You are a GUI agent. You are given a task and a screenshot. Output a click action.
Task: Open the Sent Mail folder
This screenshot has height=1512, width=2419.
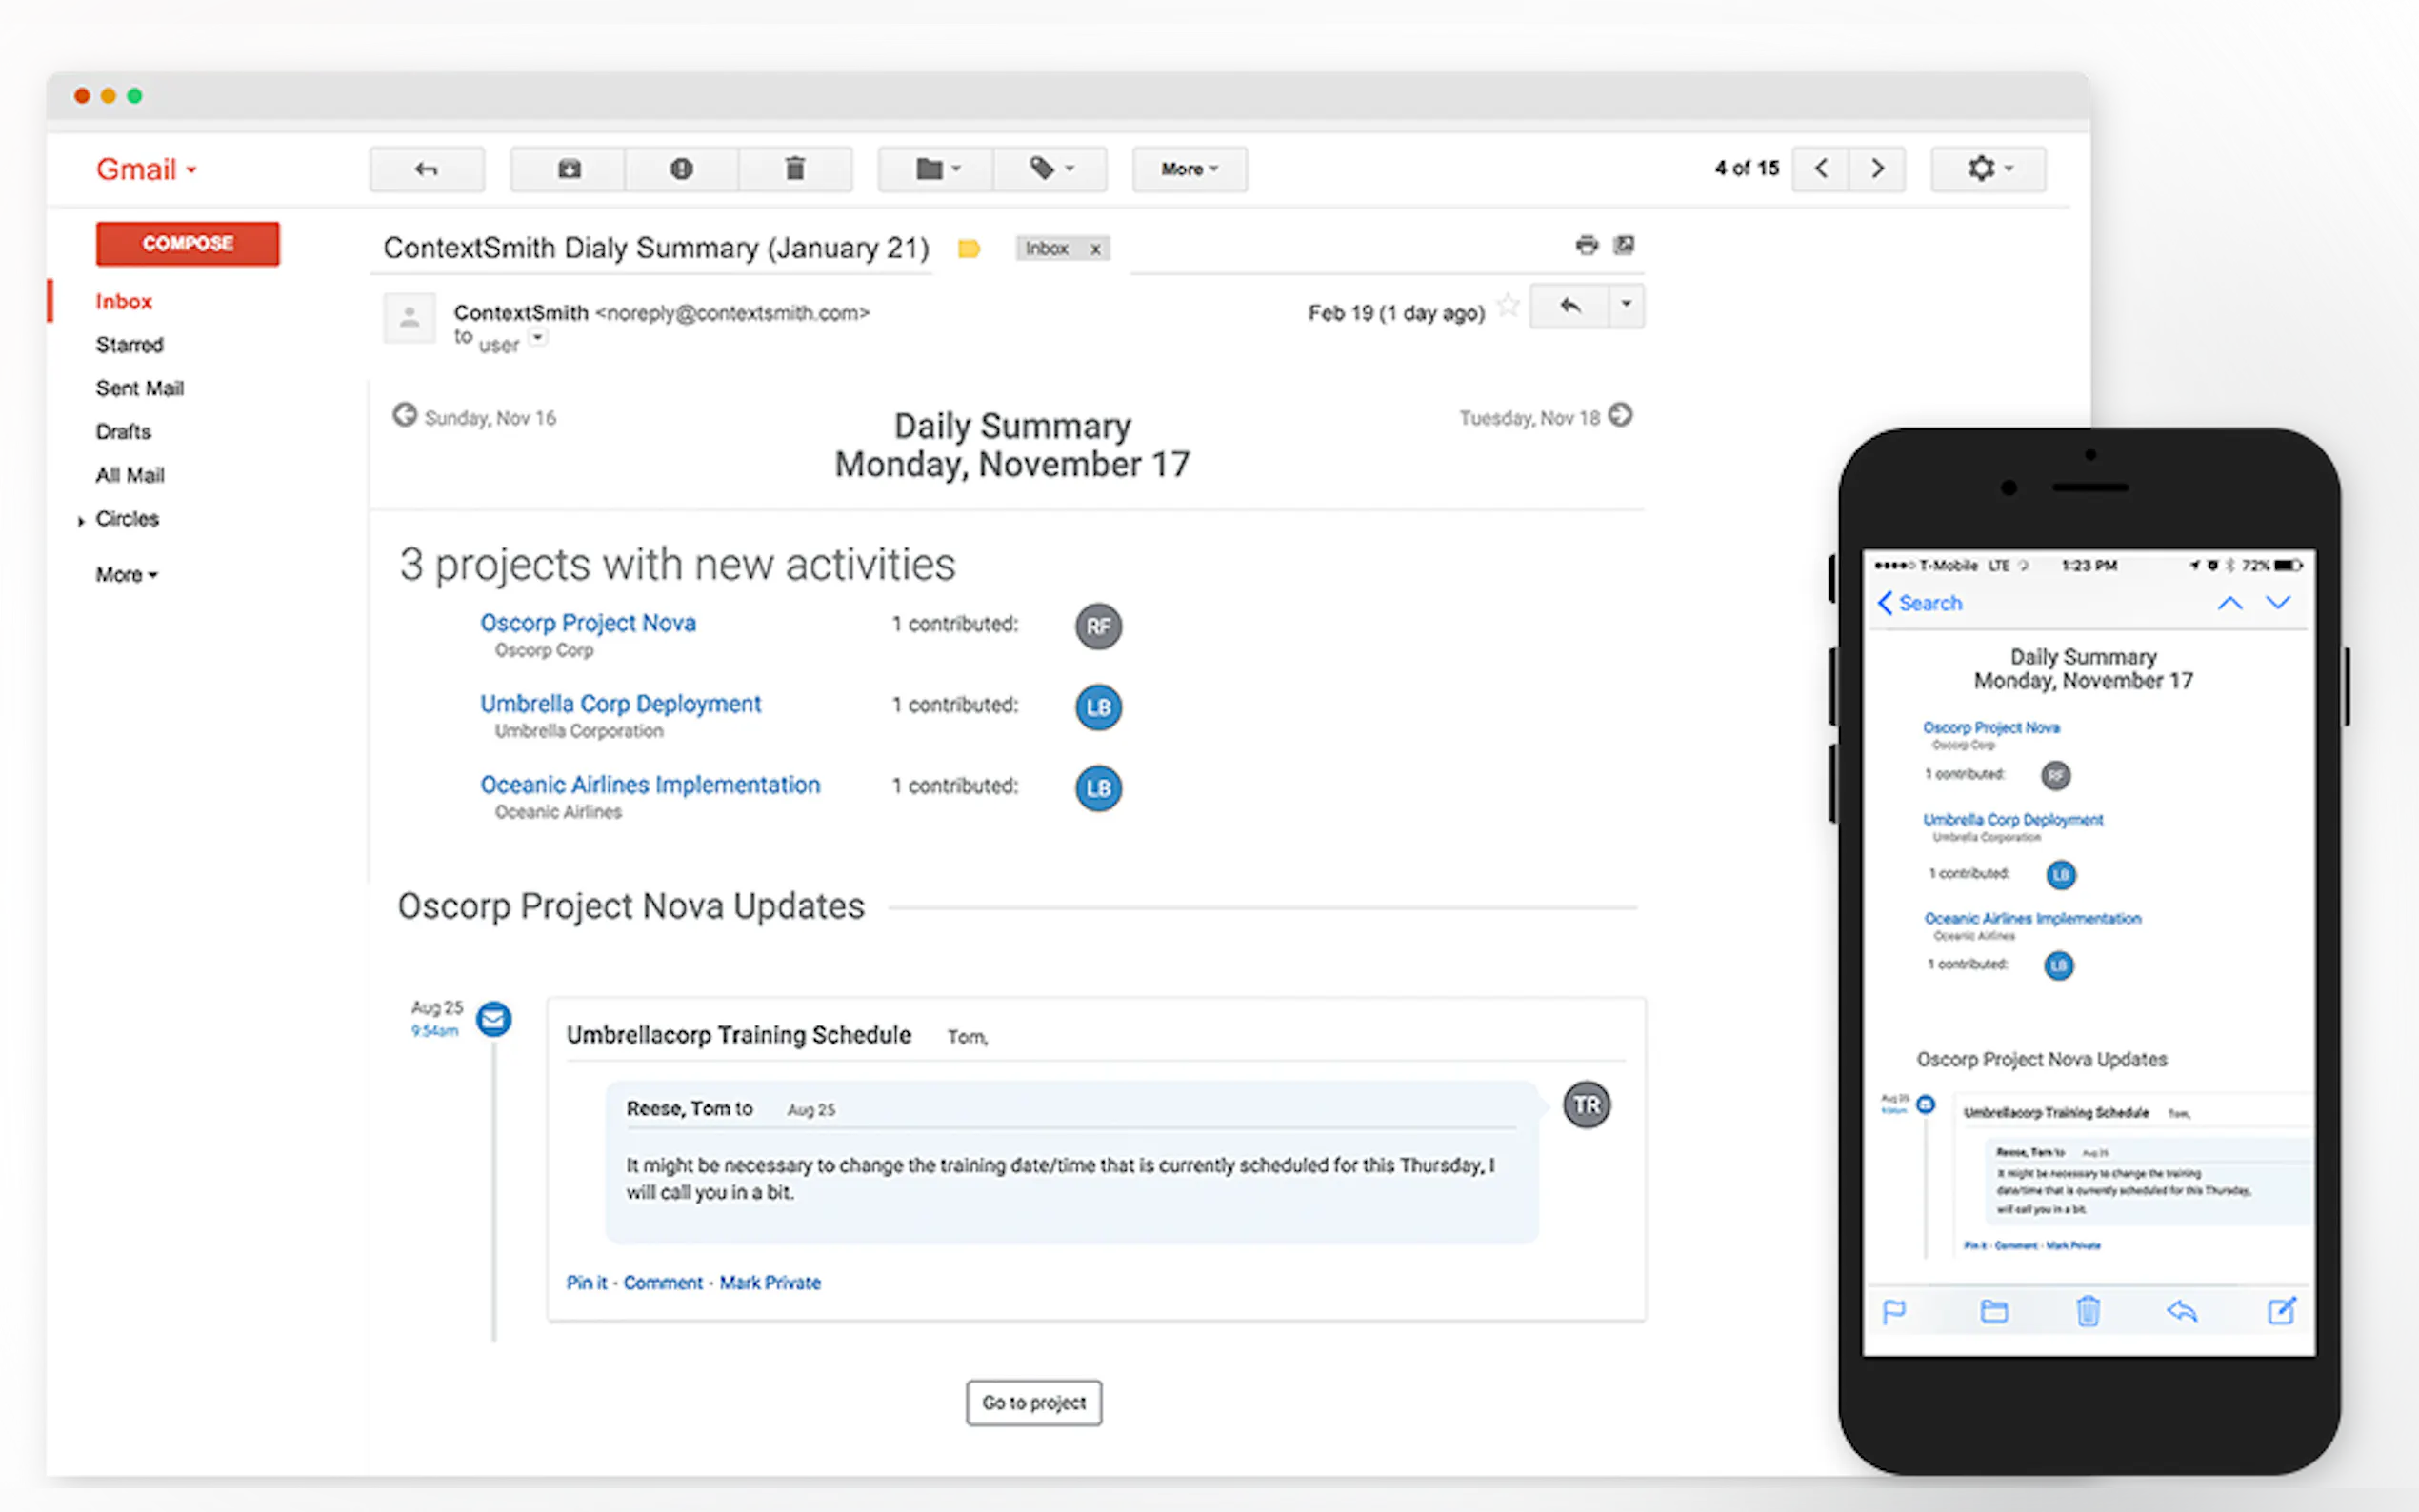click(139, 388)
